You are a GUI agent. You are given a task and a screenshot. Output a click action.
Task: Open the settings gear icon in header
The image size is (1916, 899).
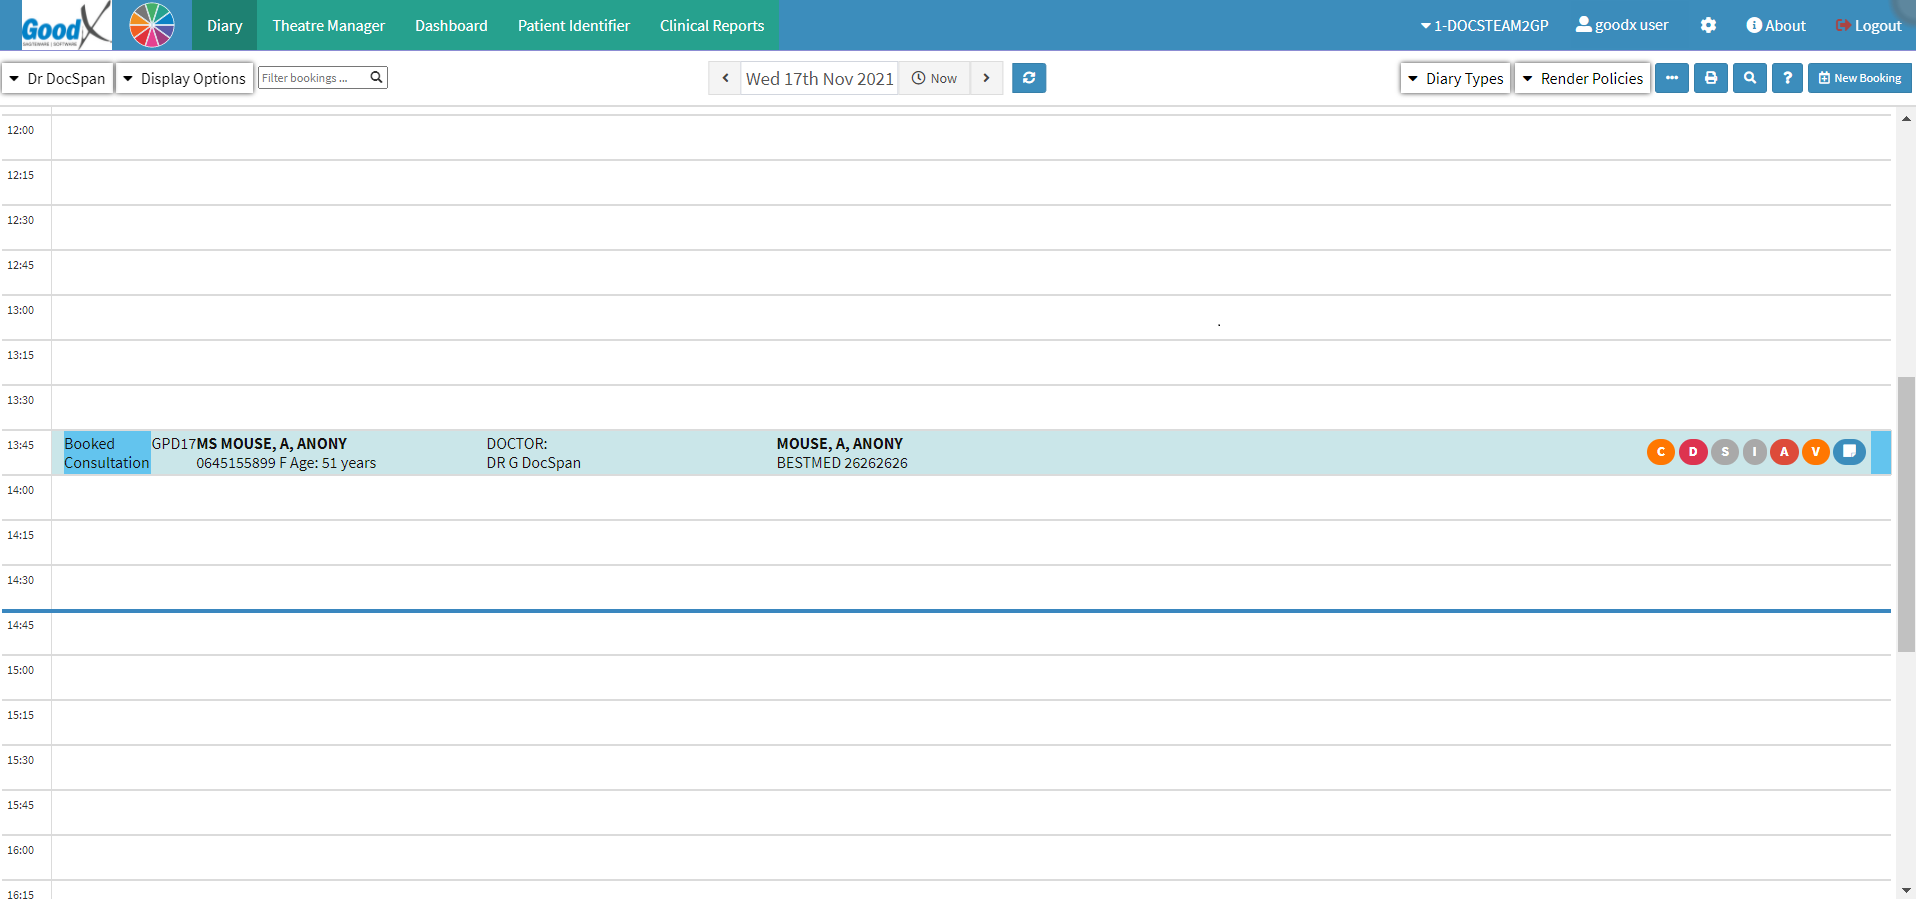1708,26
